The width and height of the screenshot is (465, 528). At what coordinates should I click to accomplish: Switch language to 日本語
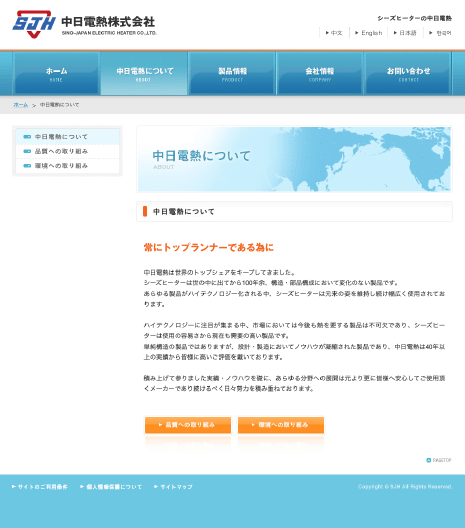(x=408, y=33)
